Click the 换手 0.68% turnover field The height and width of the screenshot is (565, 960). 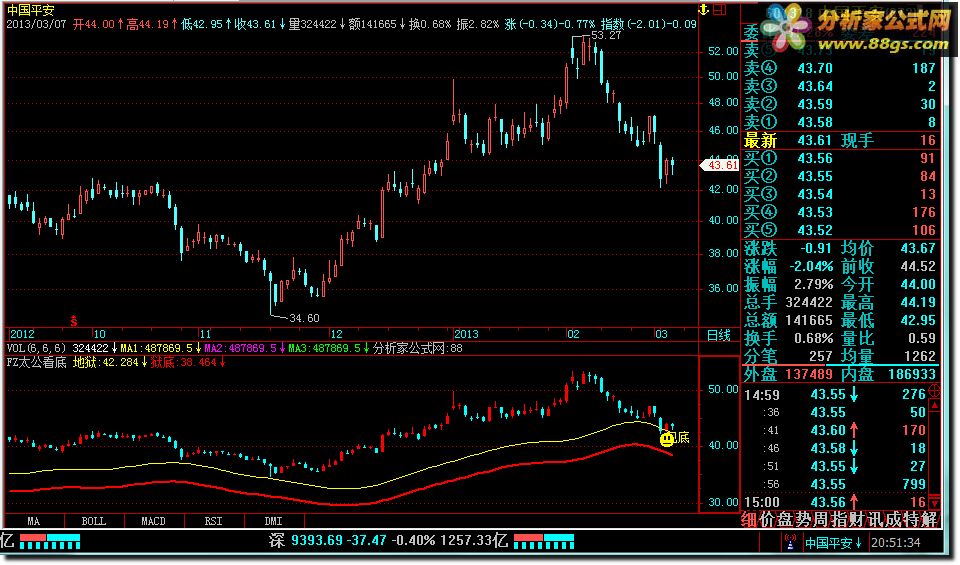click(x=789, y=338)
